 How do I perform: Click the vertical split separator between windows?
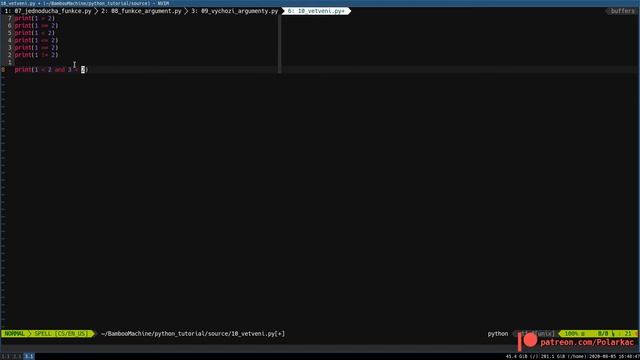[280, 44]
